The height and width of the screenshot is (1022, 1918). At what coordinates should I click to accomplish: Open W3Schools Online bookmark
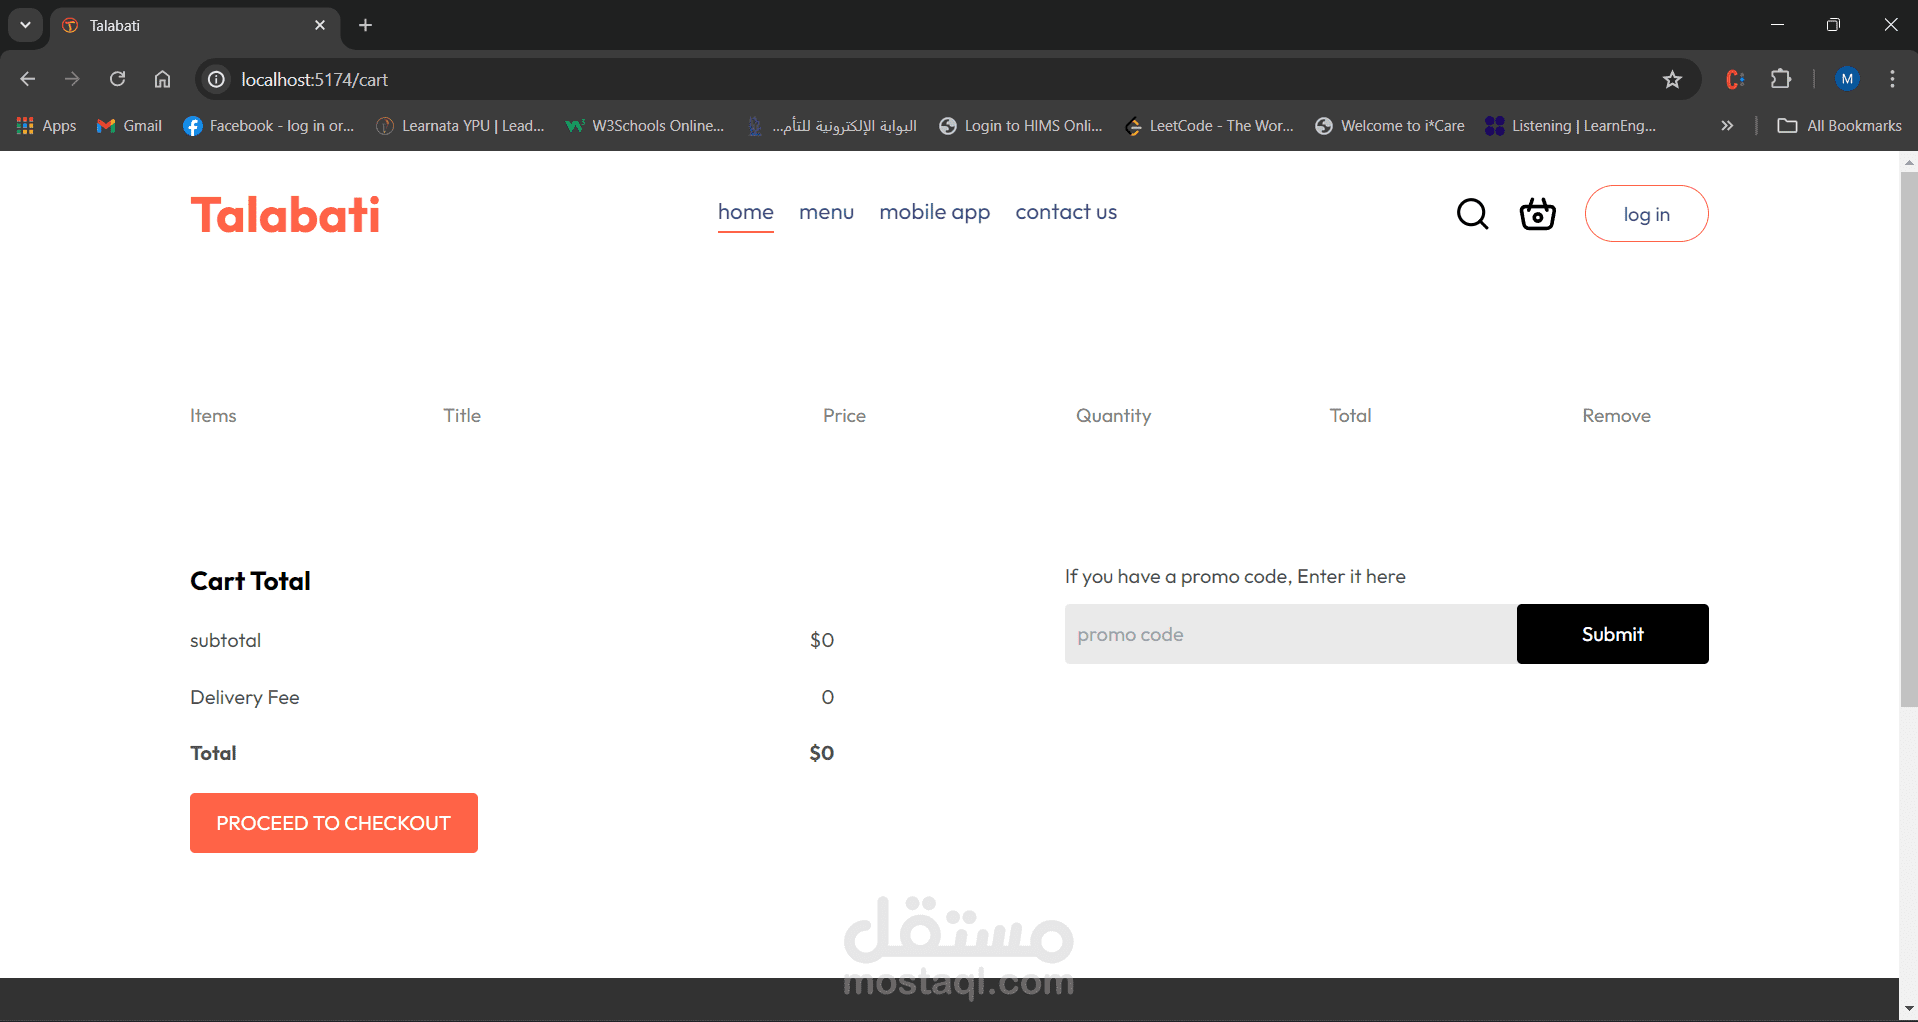(645, 126)
